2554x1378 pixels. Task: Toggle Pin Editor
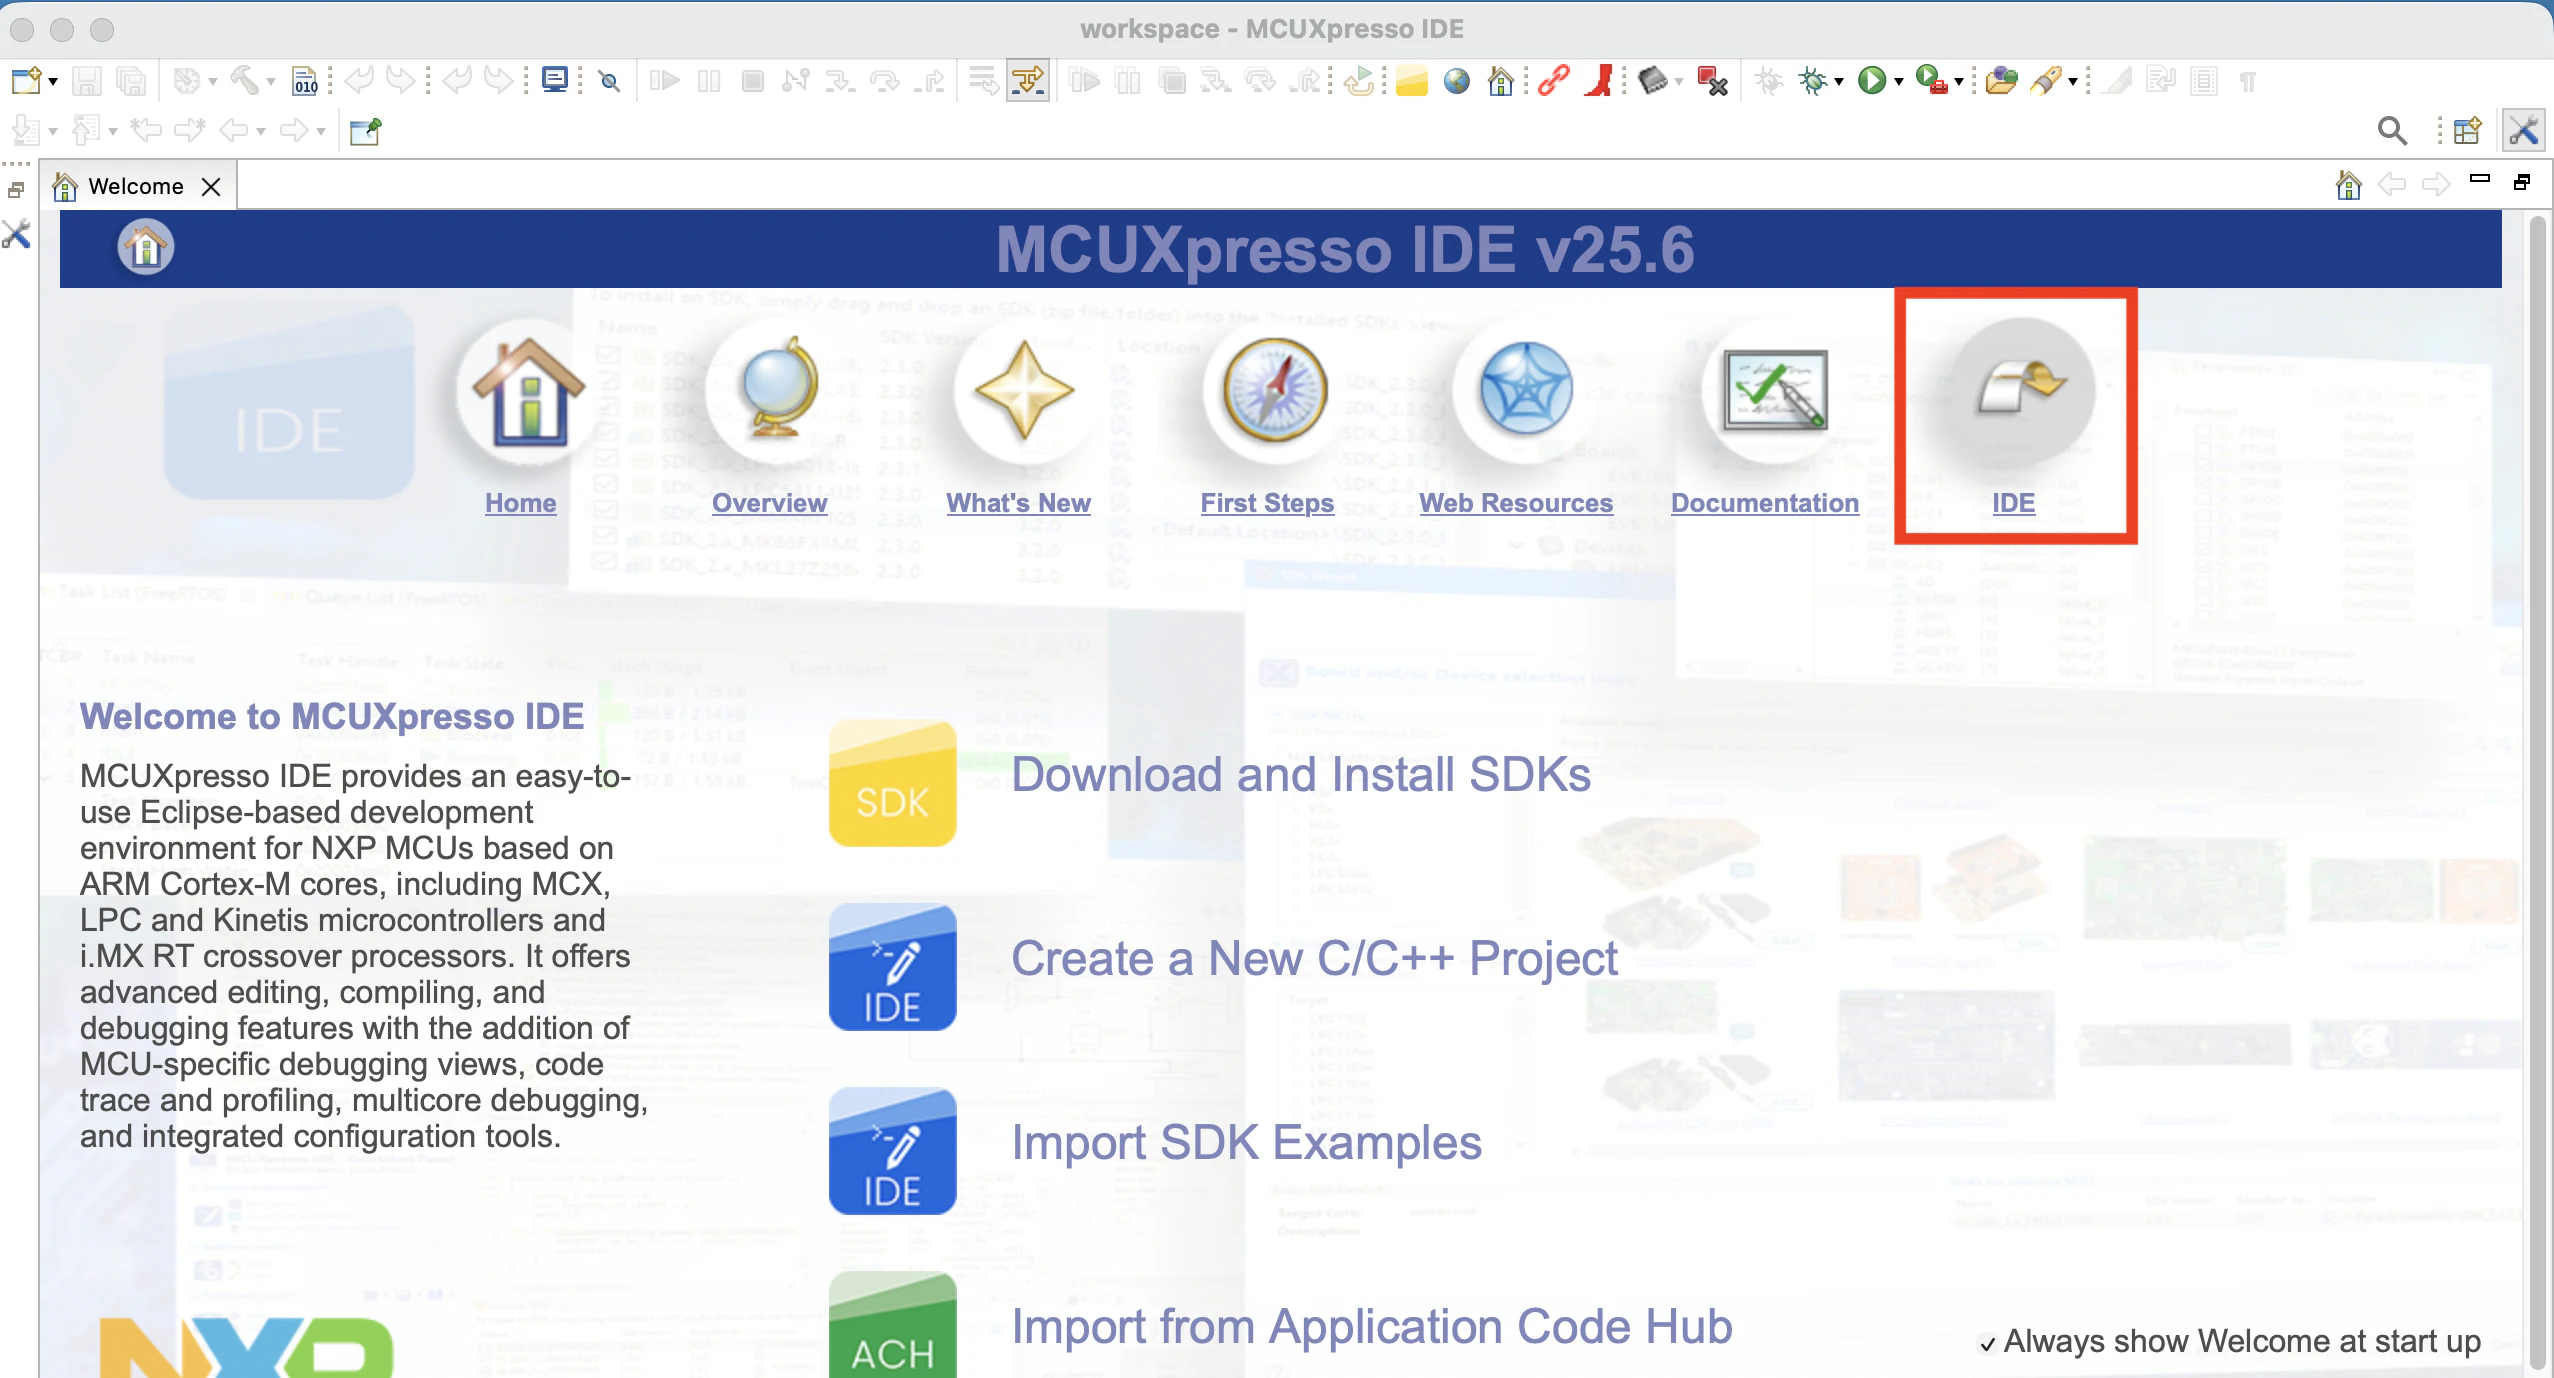point(365,130)
